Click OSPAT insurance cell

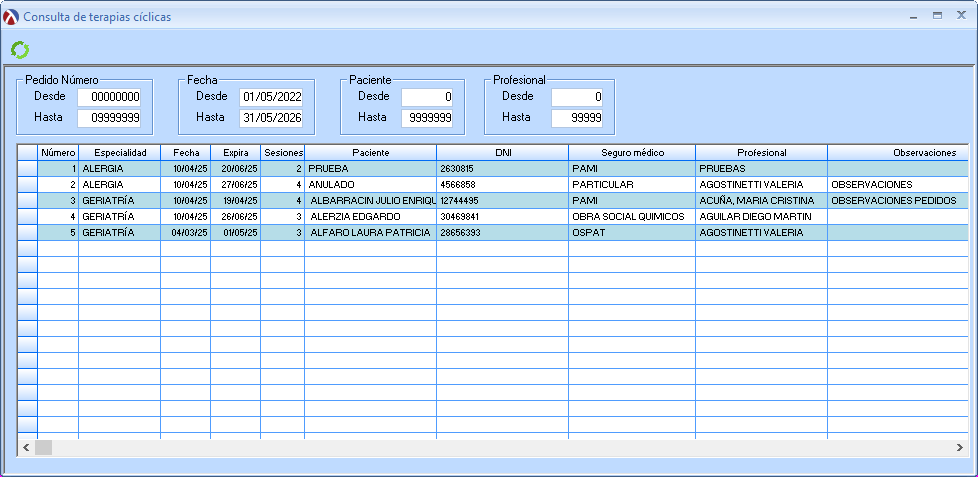coord(632,233)
